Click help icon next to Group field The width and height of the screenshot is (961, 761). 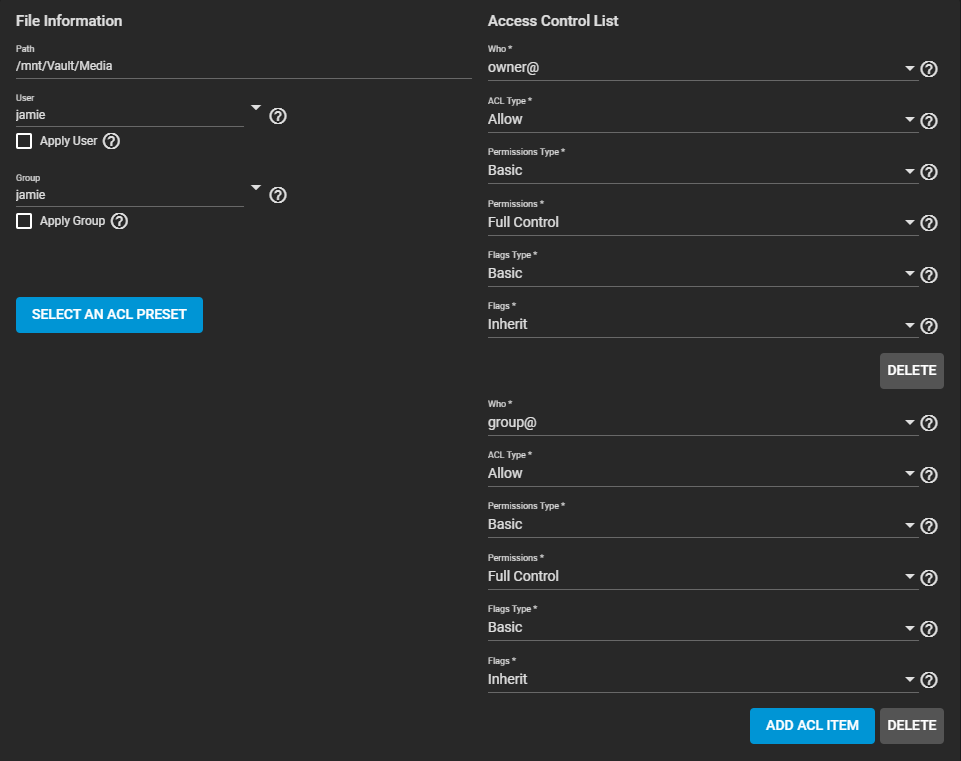point(279,195)
